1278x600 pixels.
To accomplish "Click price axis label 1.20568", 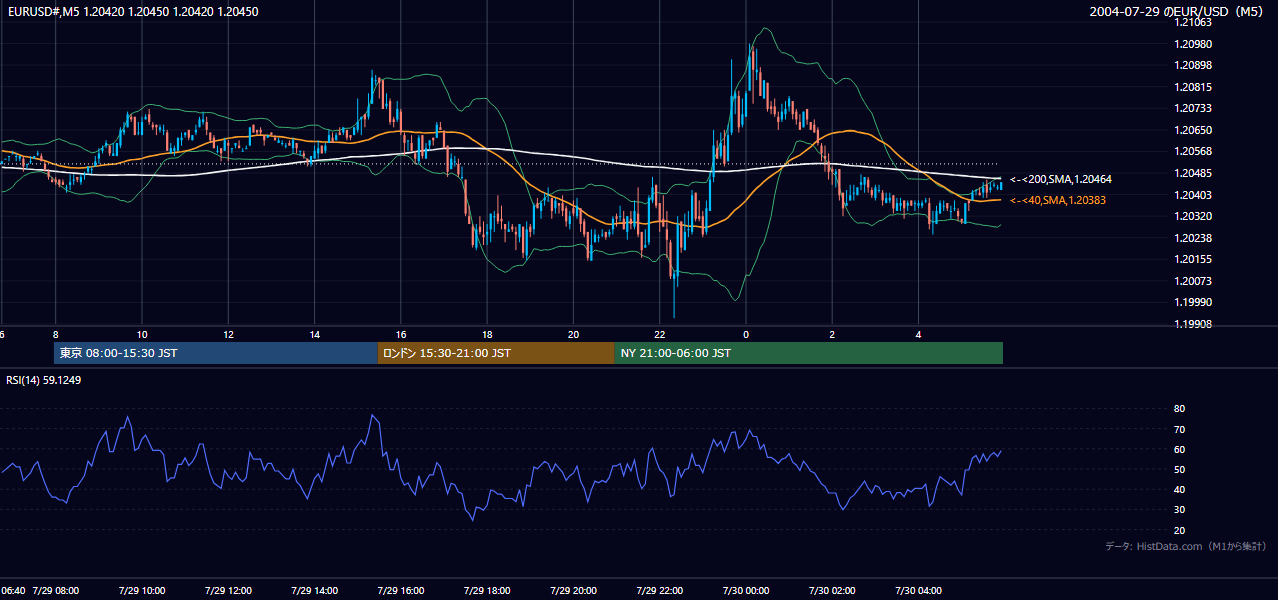I will point(1193,151).
